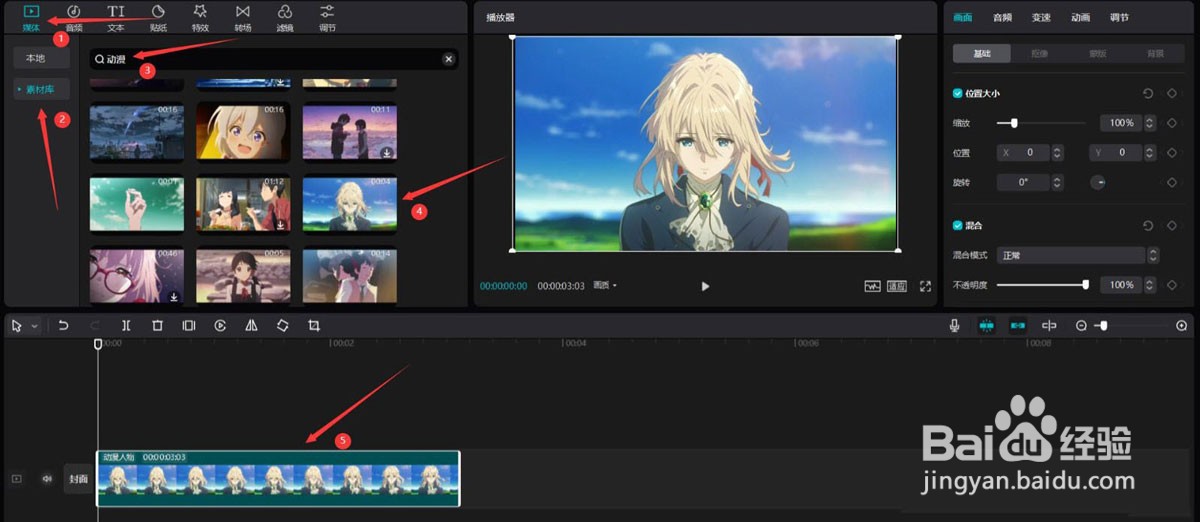Add keyframe for 缩放 scale diamond
This screenshot has height=522, width=1200.
click(x=1171, y=123)
